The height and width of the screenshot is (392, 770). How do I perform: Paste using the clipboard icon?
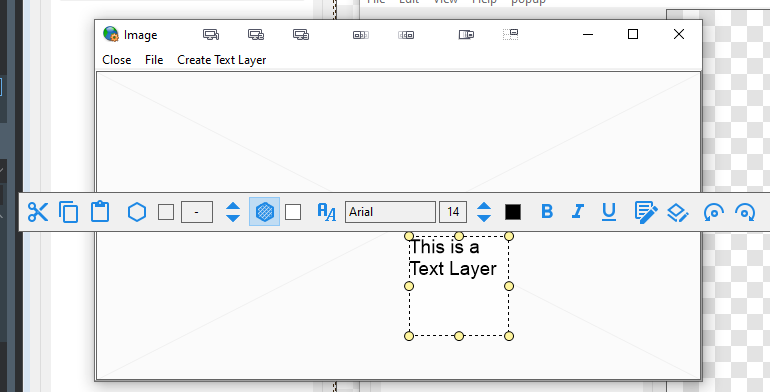[100, 212]
